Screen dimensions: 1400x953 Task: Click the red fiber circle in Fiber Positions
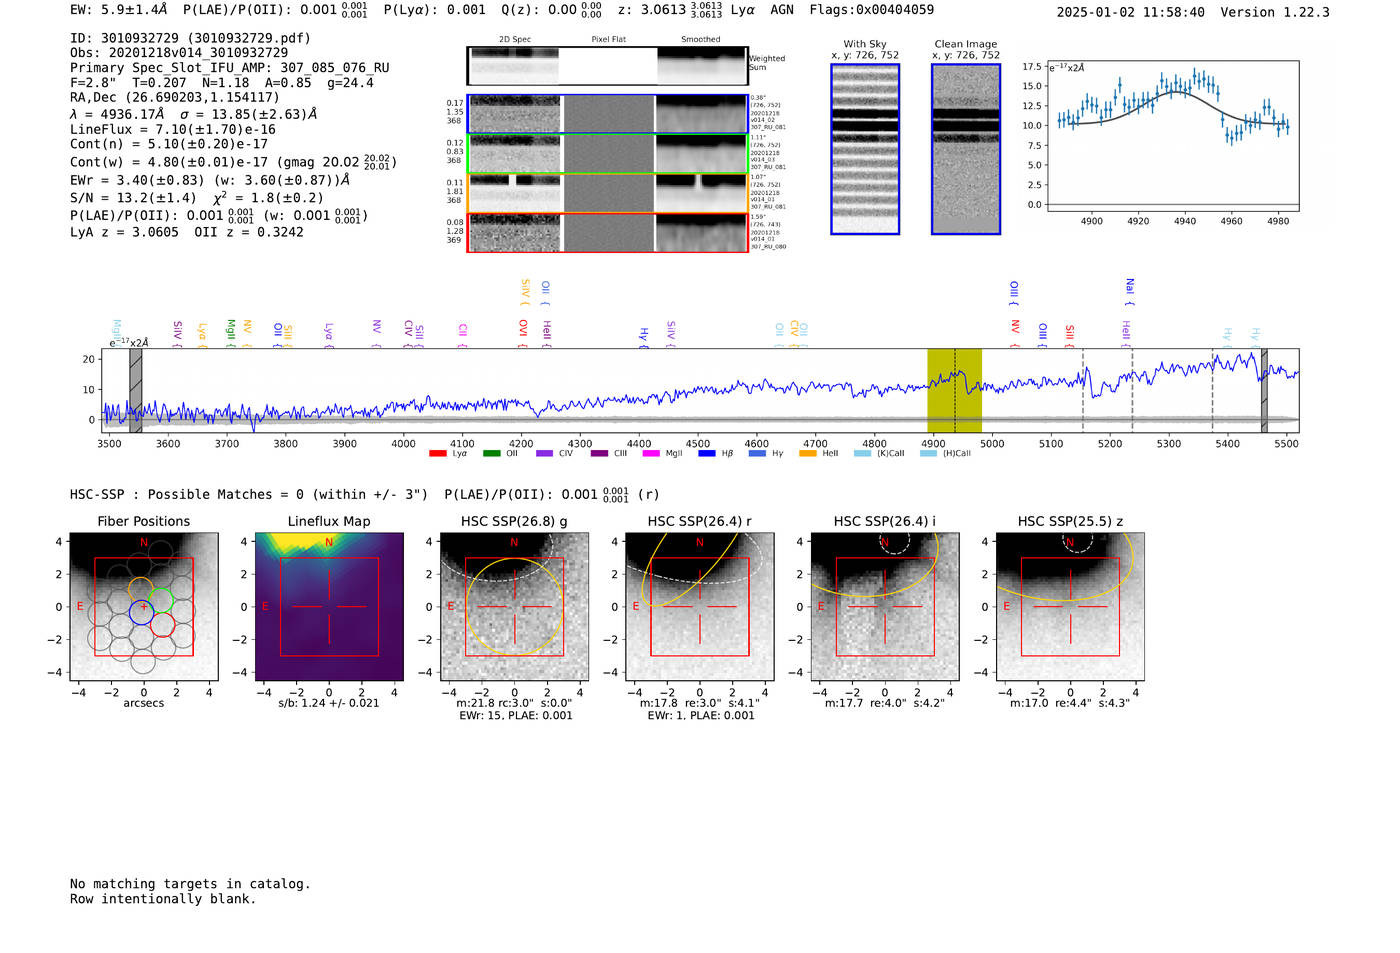(162, 625)
